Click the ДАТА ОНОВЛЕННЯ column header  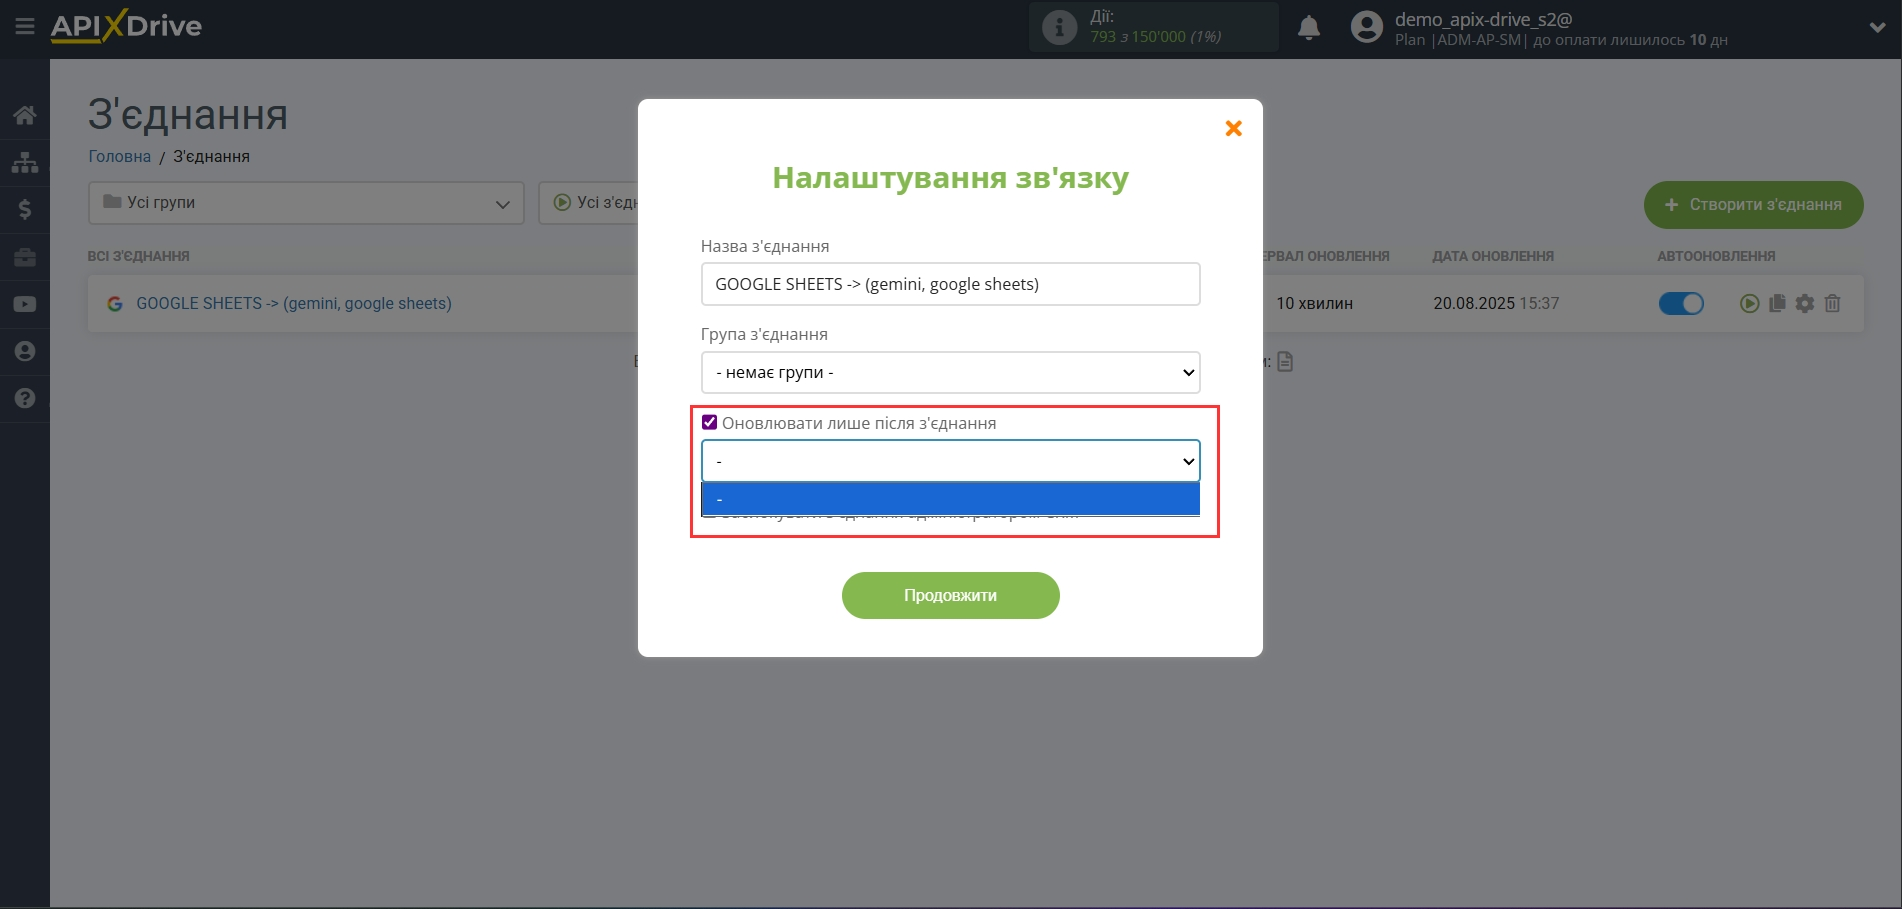pos(1493,256)
